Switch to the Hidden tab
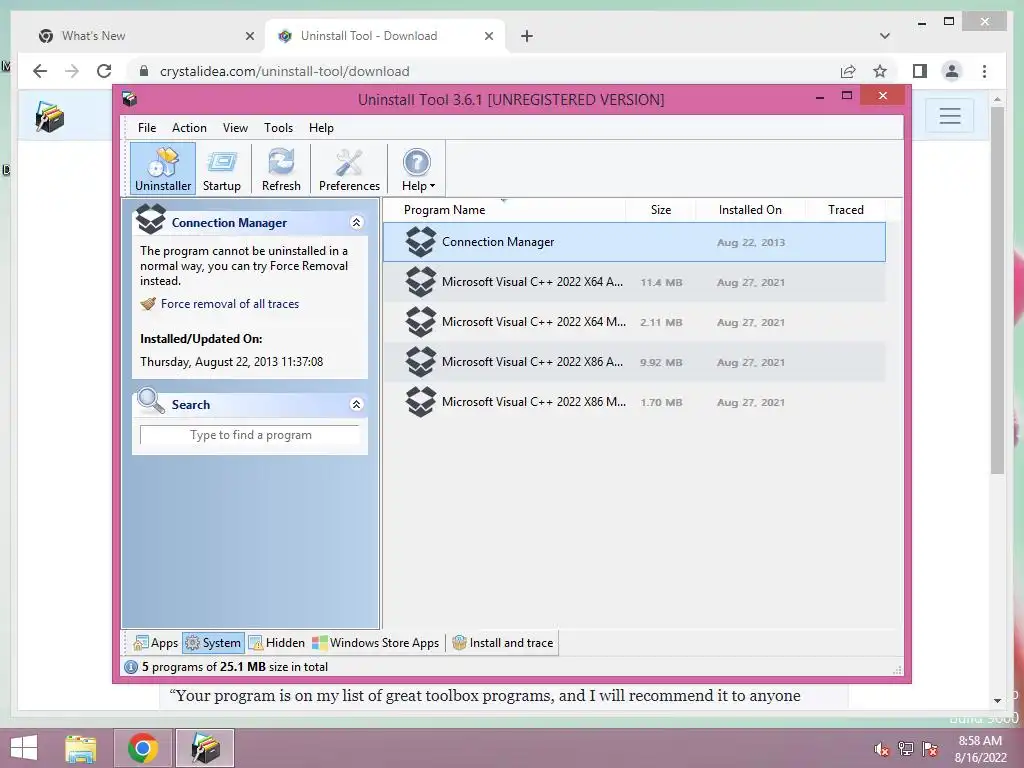The height and width of the screenshot is (768, 1024). pos(277,643)
